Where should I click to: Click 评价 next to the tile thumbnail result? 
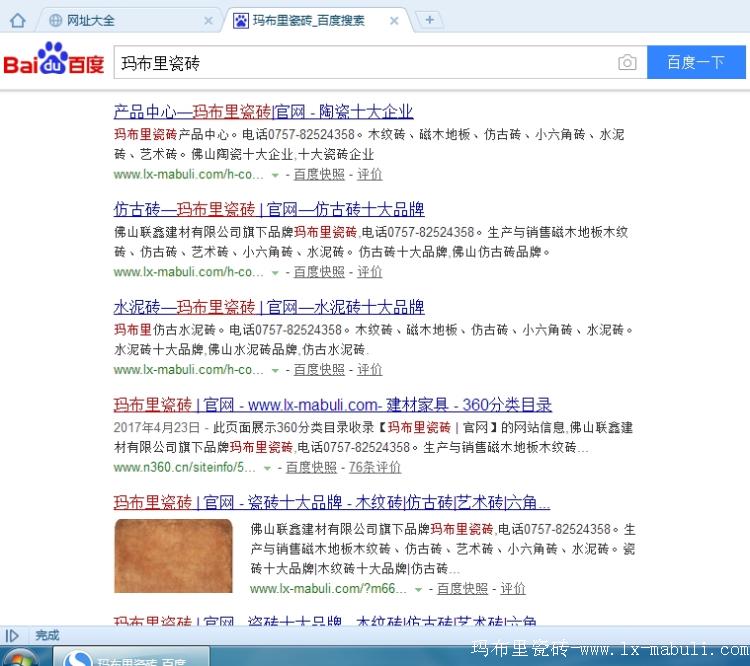513,589
